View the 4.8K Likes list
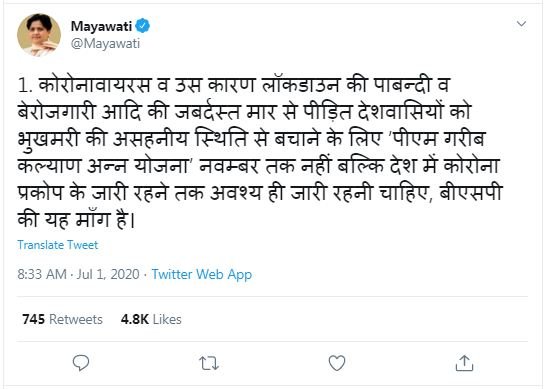This screenshot has height=389, width=544. [151, 319]
